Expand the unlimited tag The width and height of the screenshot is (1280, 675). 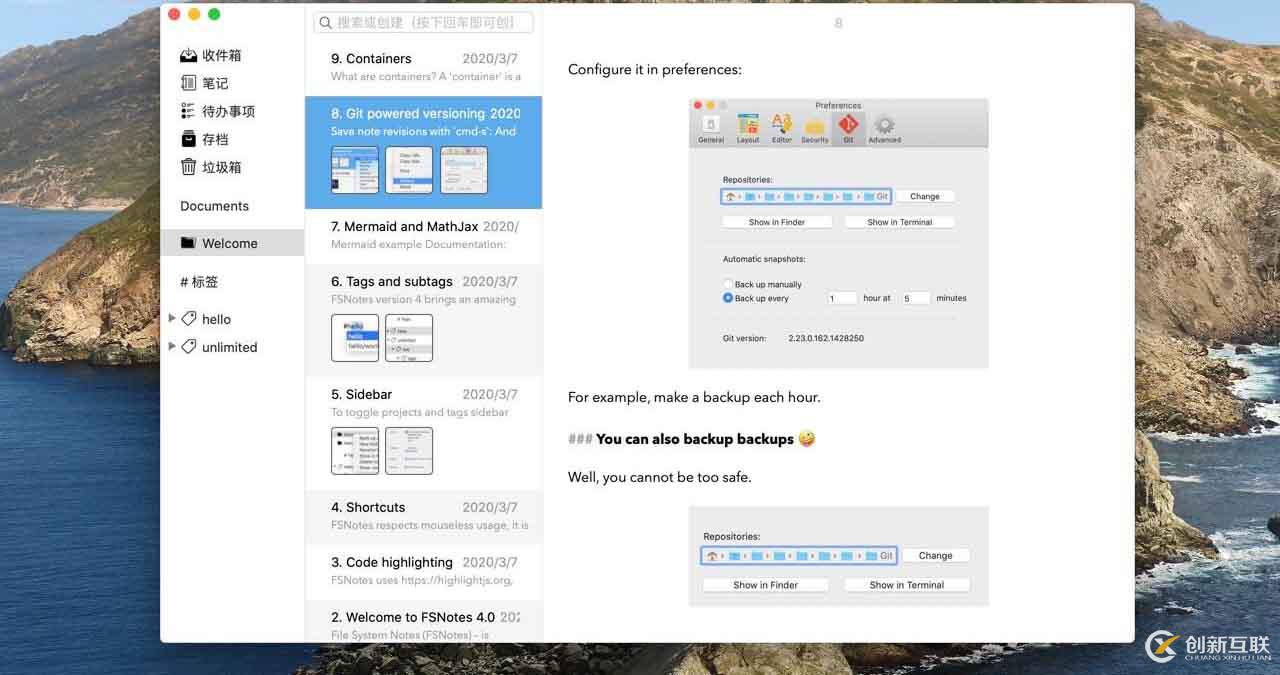[x=172, y=346]
